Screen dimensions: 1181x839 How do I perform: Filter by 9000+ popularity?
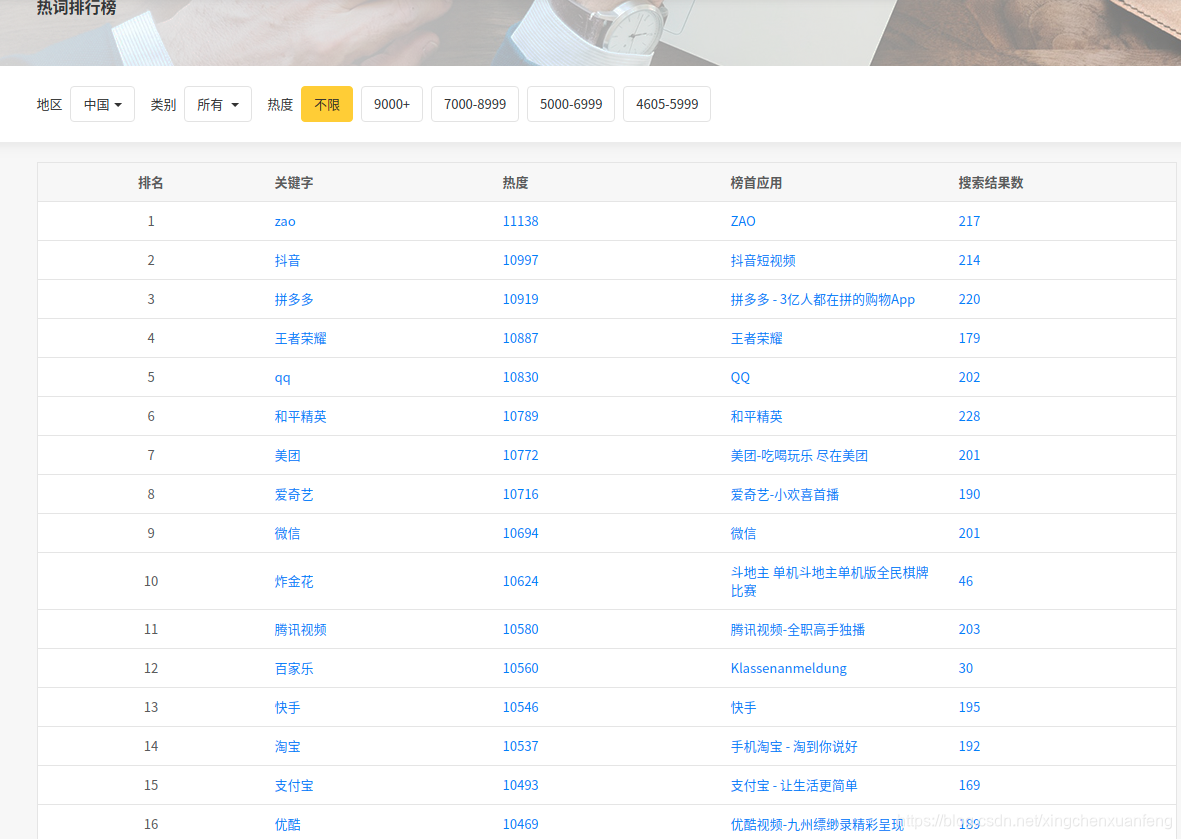pos(392,104)
